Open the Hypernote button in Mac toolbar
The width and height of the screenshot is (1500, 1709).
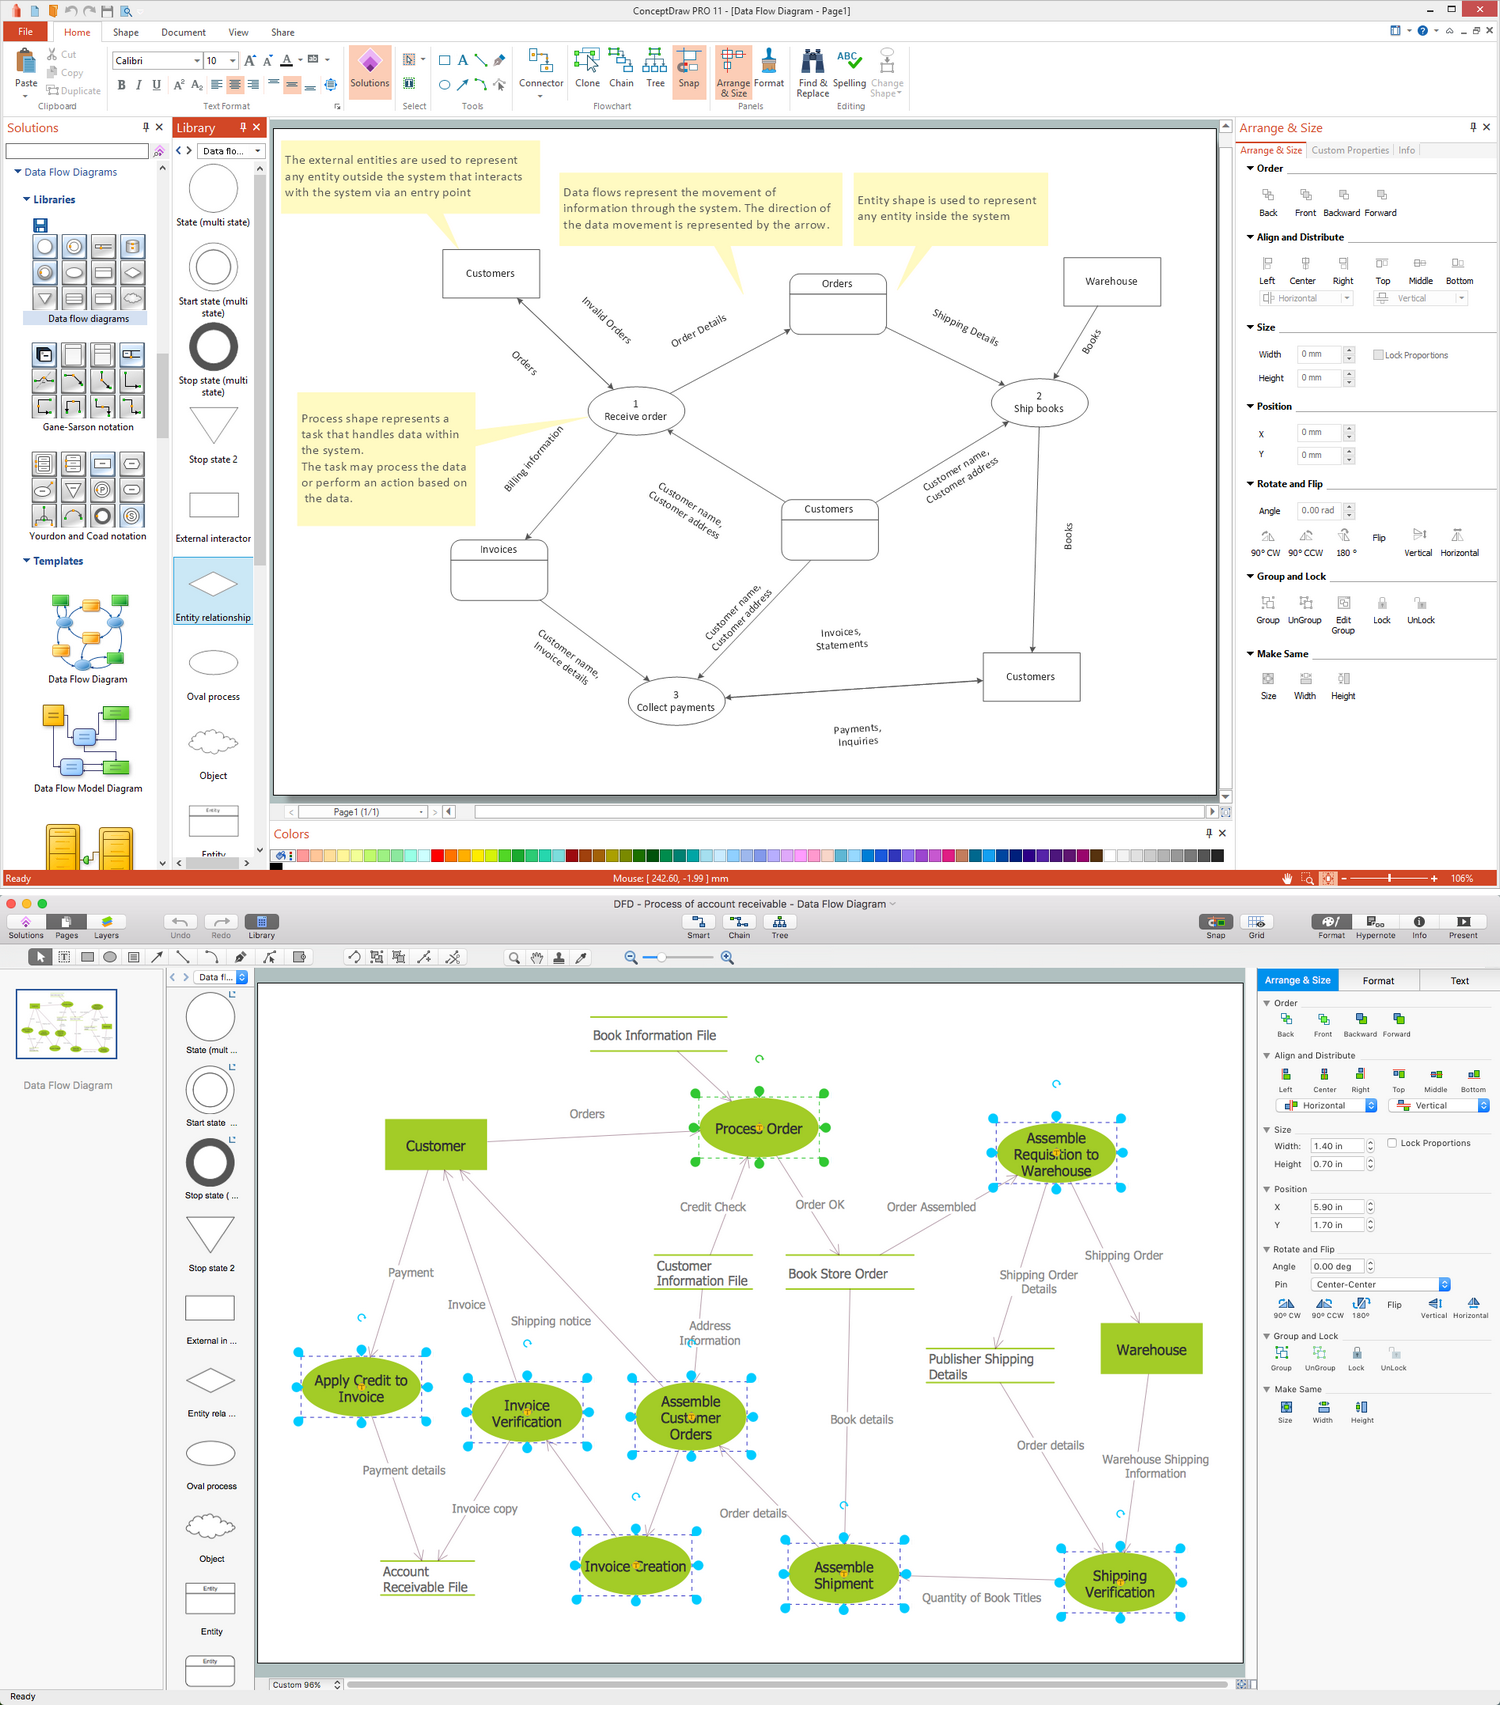1375,927
